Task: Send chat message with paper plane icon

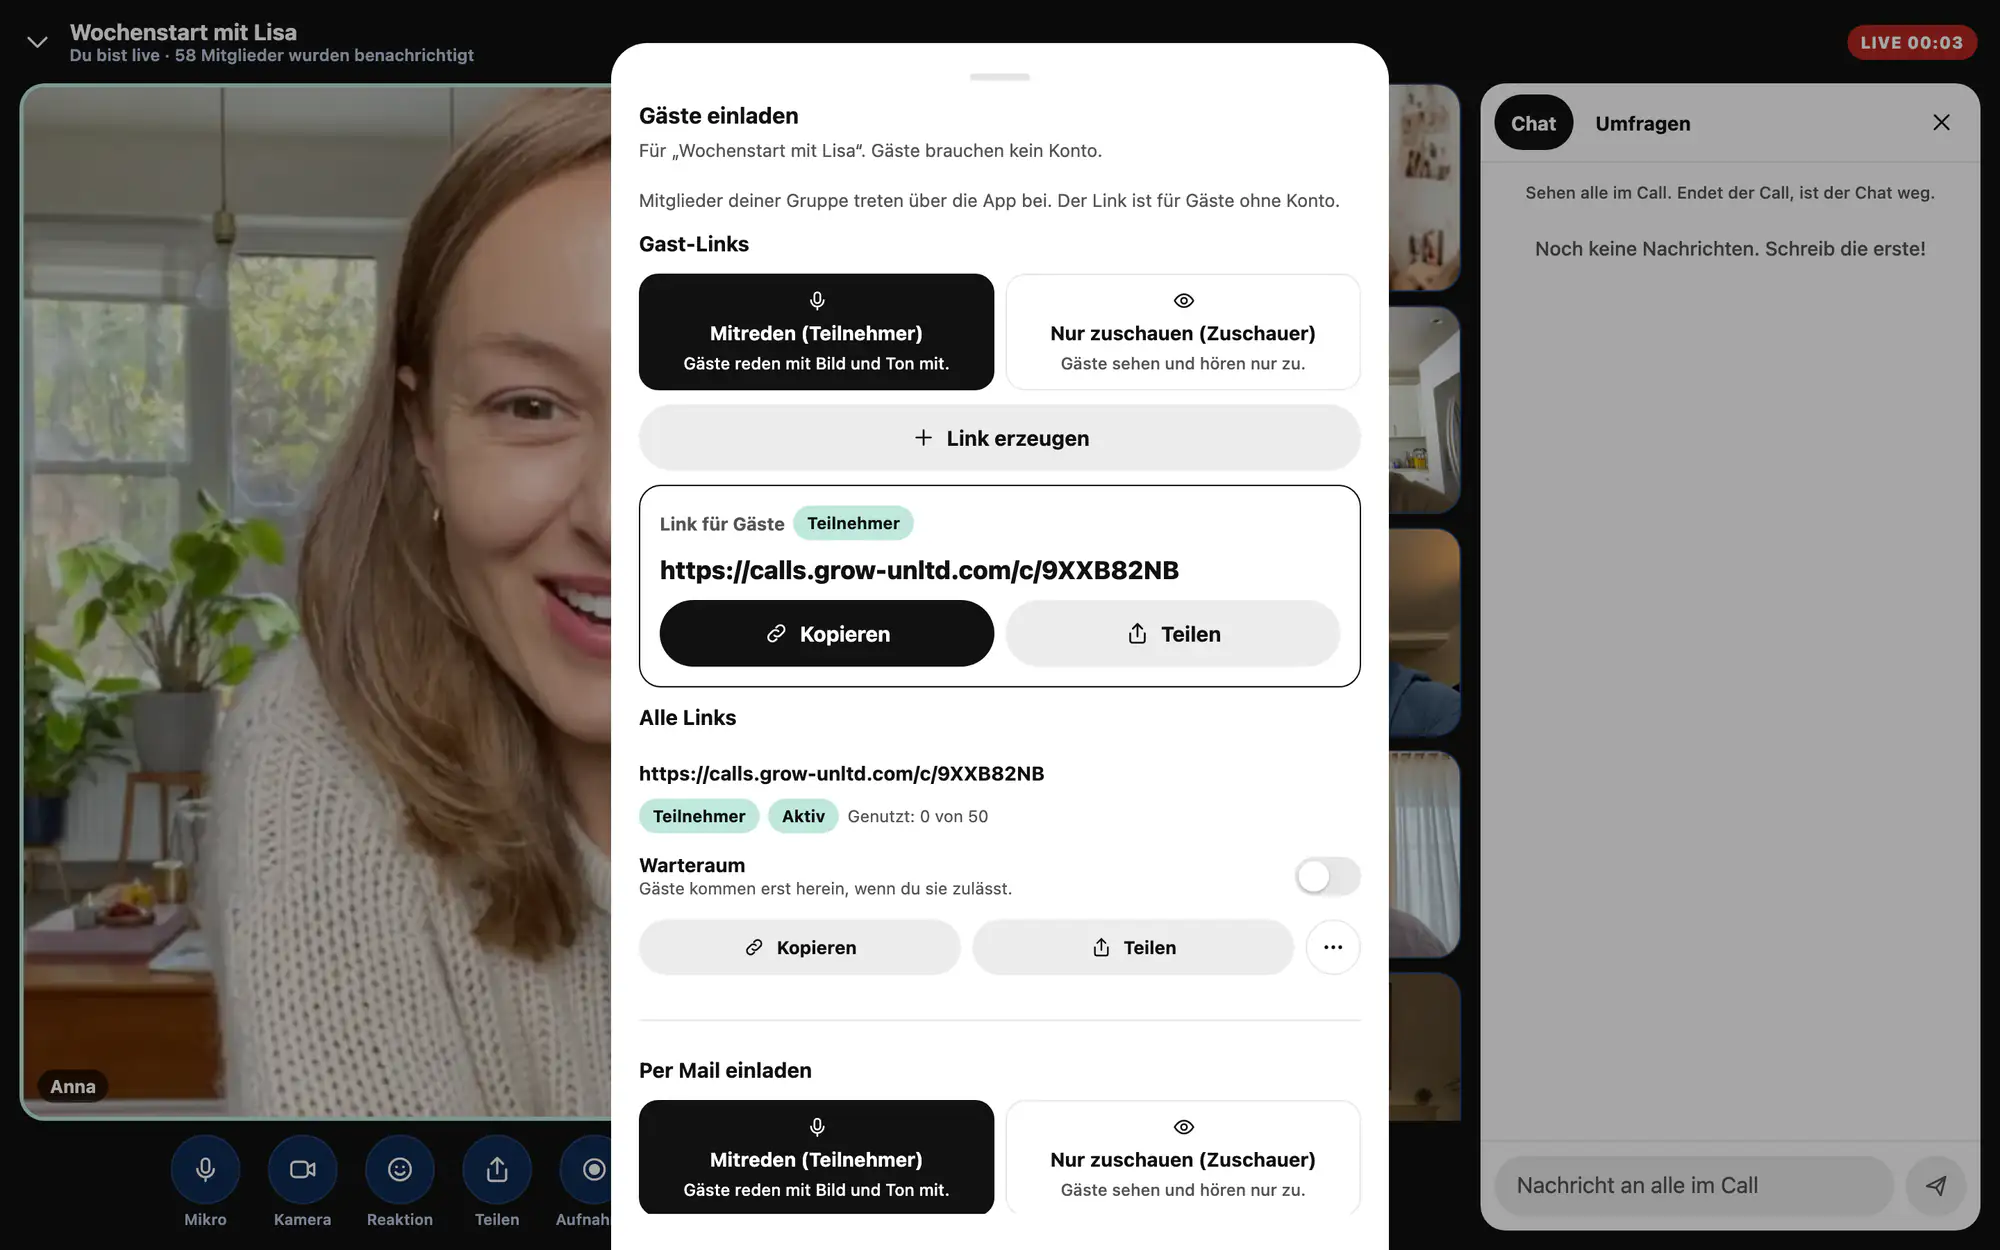Action: (x=1936, y=1185)
